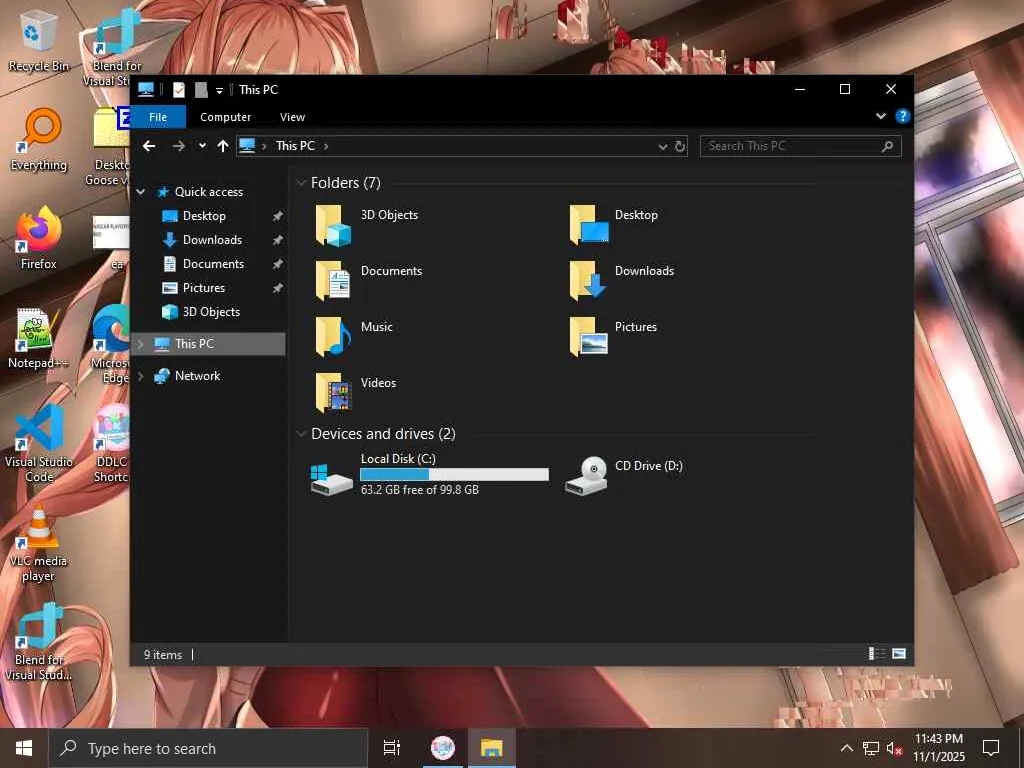
Task: Select the Everything desktop shortcut
Action: [39, 140]
